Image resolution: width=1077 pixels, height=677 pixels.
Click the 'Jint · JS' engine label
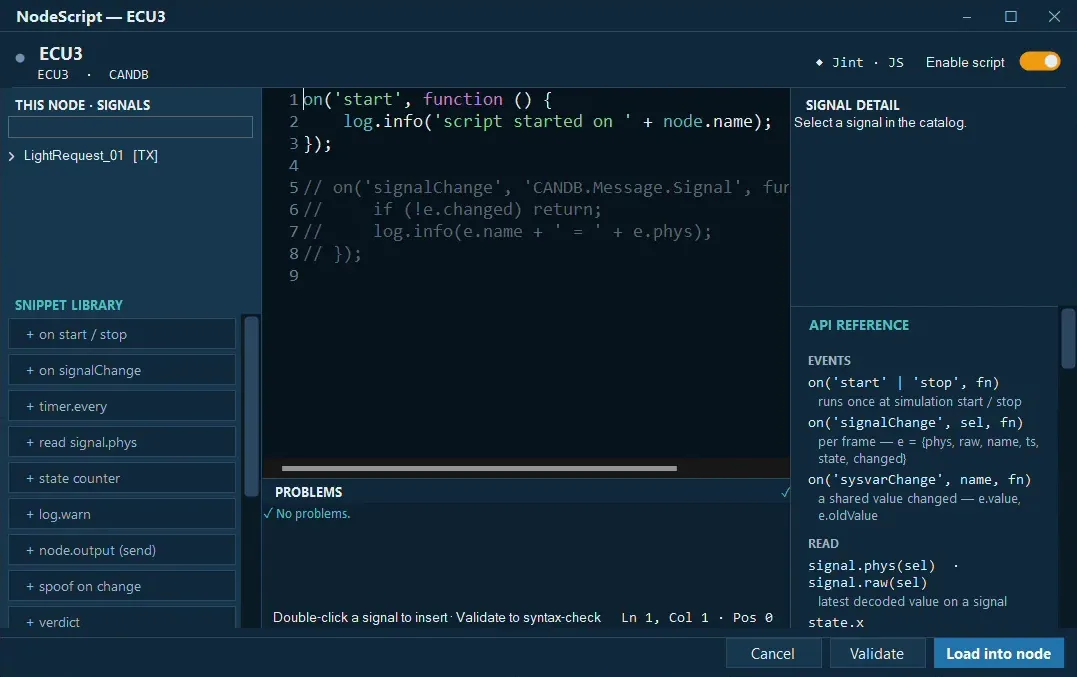tap(868, 62)
